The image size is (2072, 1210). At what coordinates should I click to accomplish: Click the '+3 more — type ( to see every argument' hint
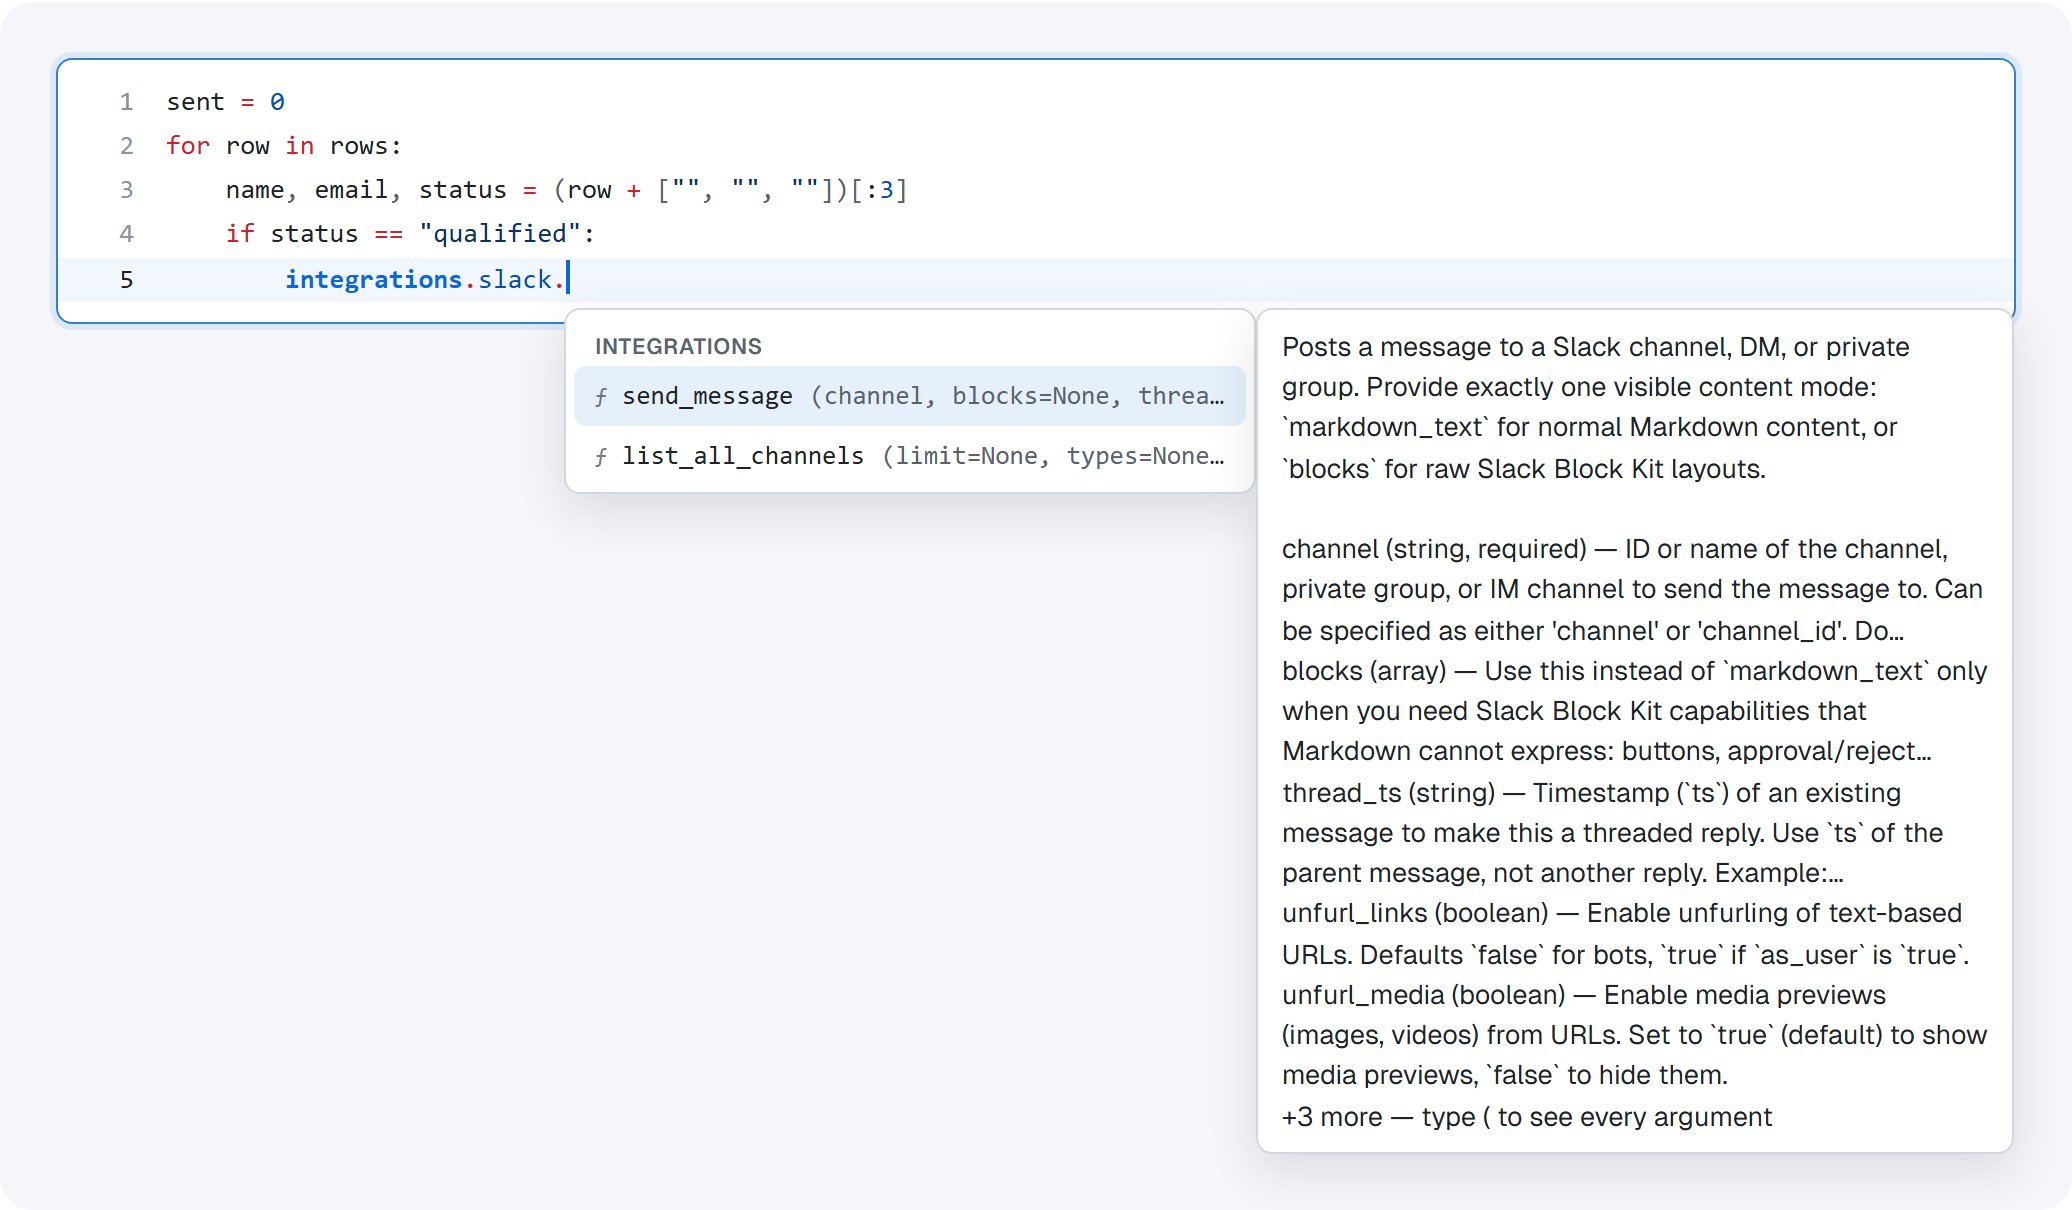(x=1527, y=1117)
